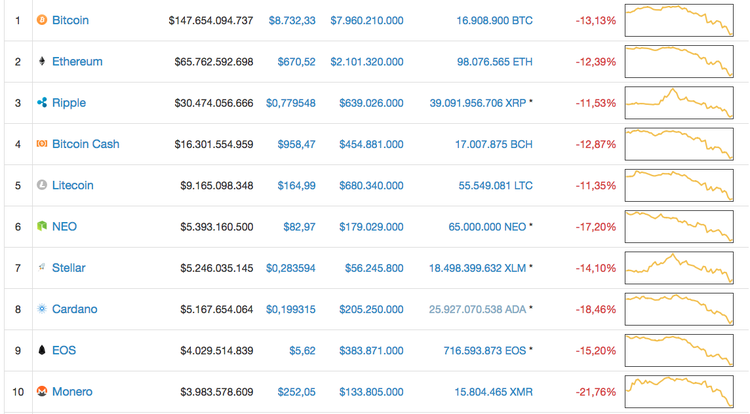The height and width of the screenshot is (414, 750).
Task: Click Bitcoin supply 16.908.900 BTC
Action: click(x=495, y=21)
